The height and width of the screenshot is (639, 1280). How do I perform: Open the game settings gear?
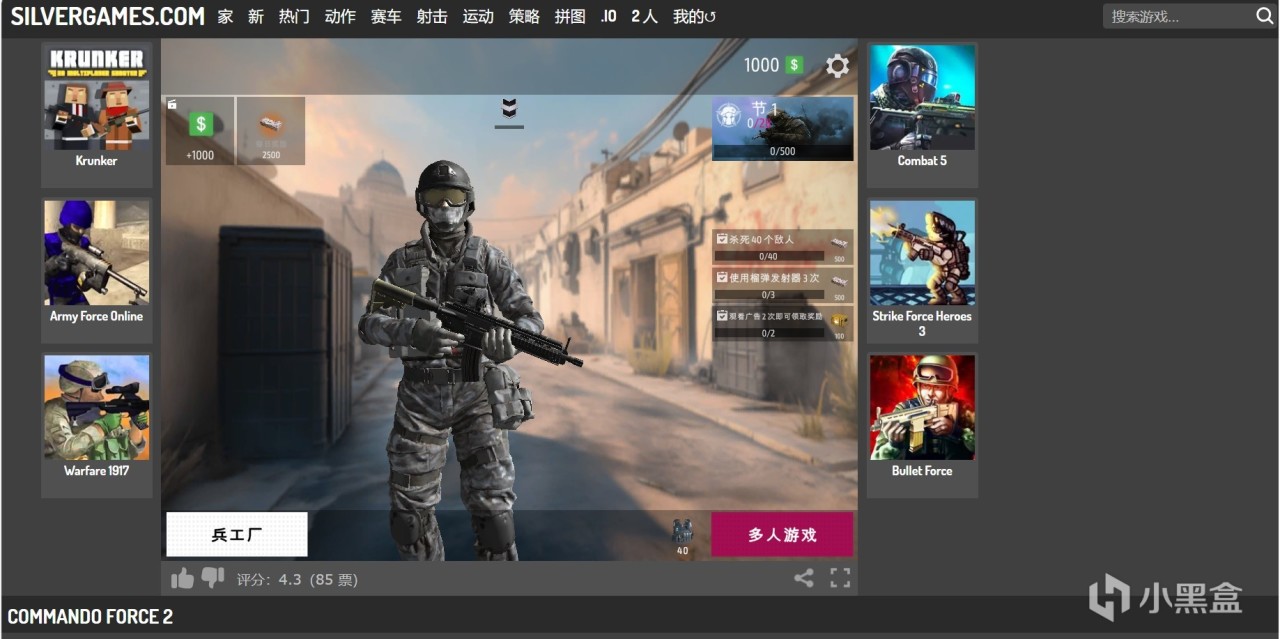click(x=837, y=66)
